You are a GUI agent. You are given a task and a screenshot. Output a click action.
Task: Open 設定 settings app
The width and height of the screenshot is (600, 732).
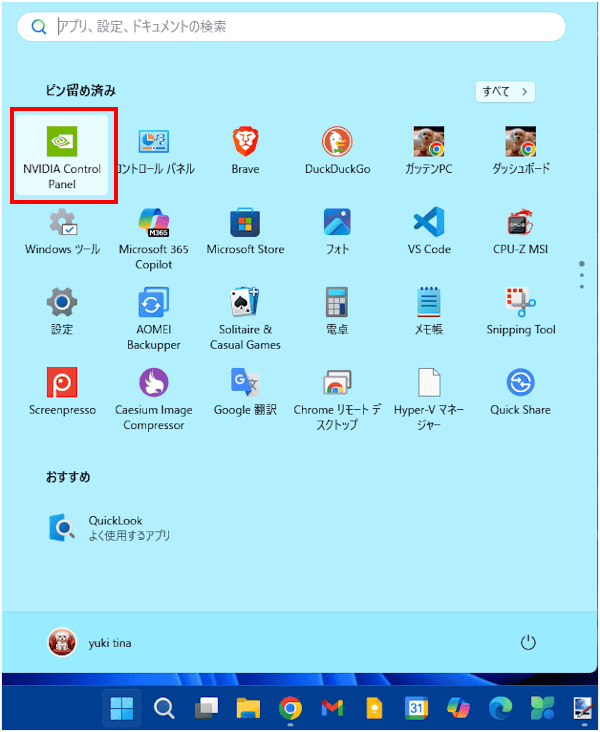point(62,312)
